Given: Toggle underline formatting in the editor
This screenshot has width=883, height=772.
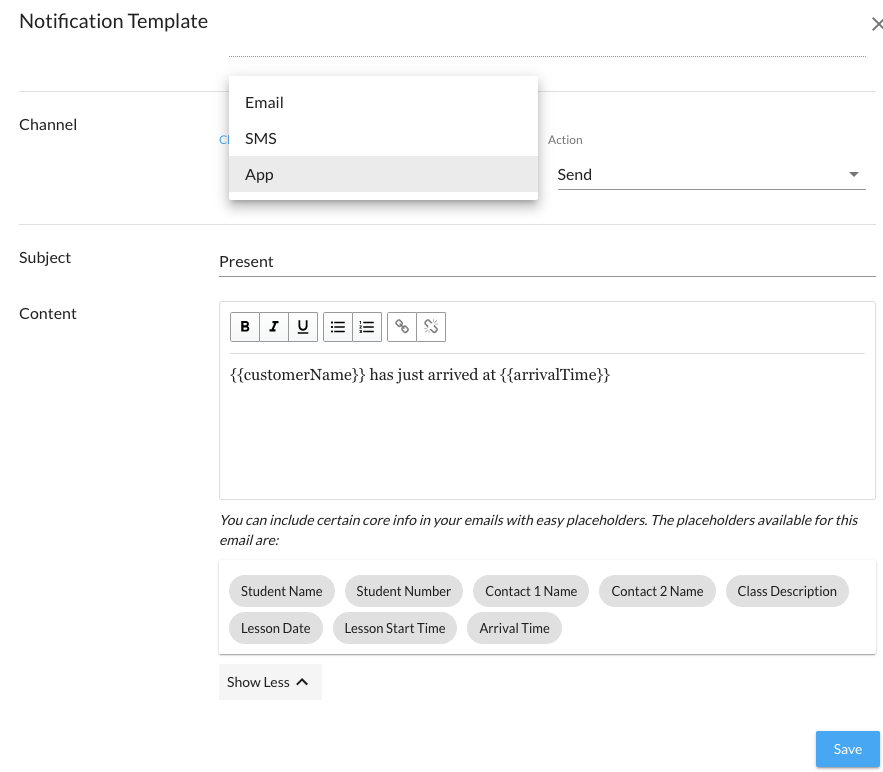Looking at the screenshot, I should pyautogui.click(x=303, y=327).
